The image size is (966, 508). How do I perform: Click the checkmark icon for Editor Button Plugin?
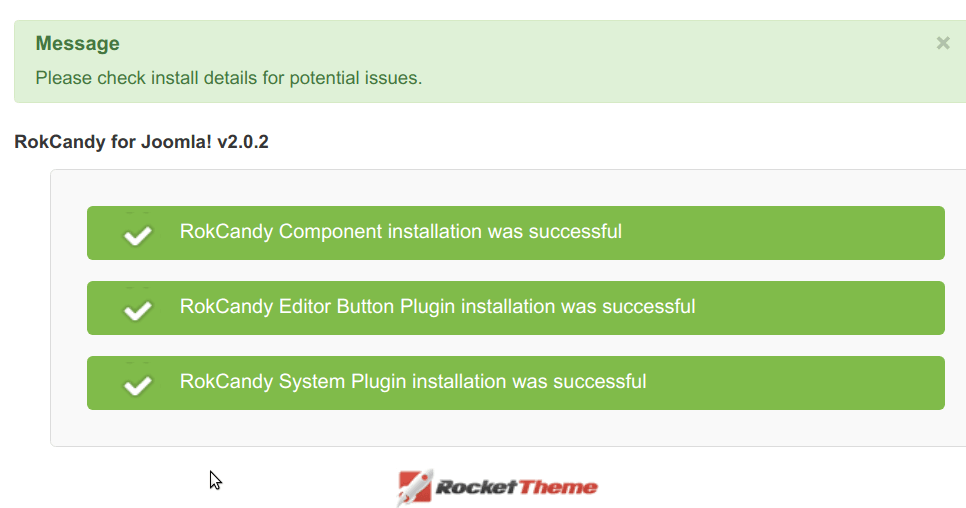[138, 310]
